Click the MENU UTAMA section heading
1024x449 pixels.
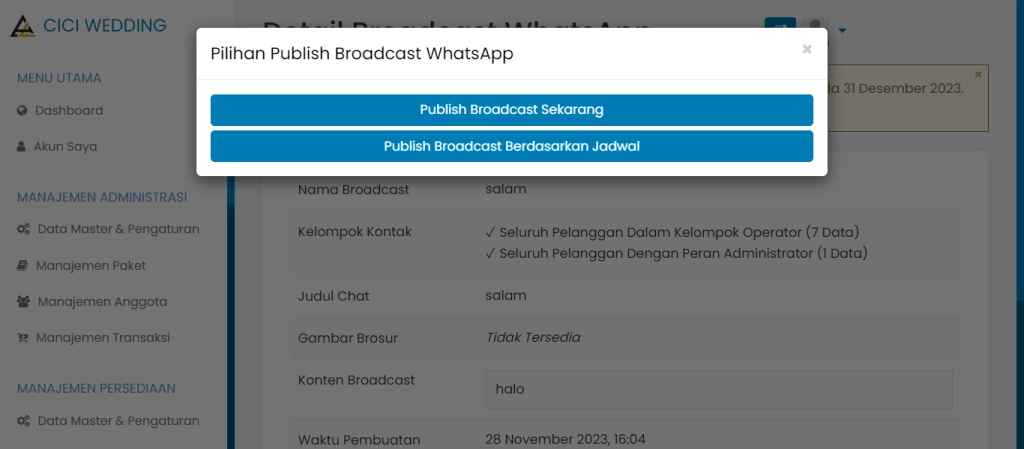(x=59, y=78)
